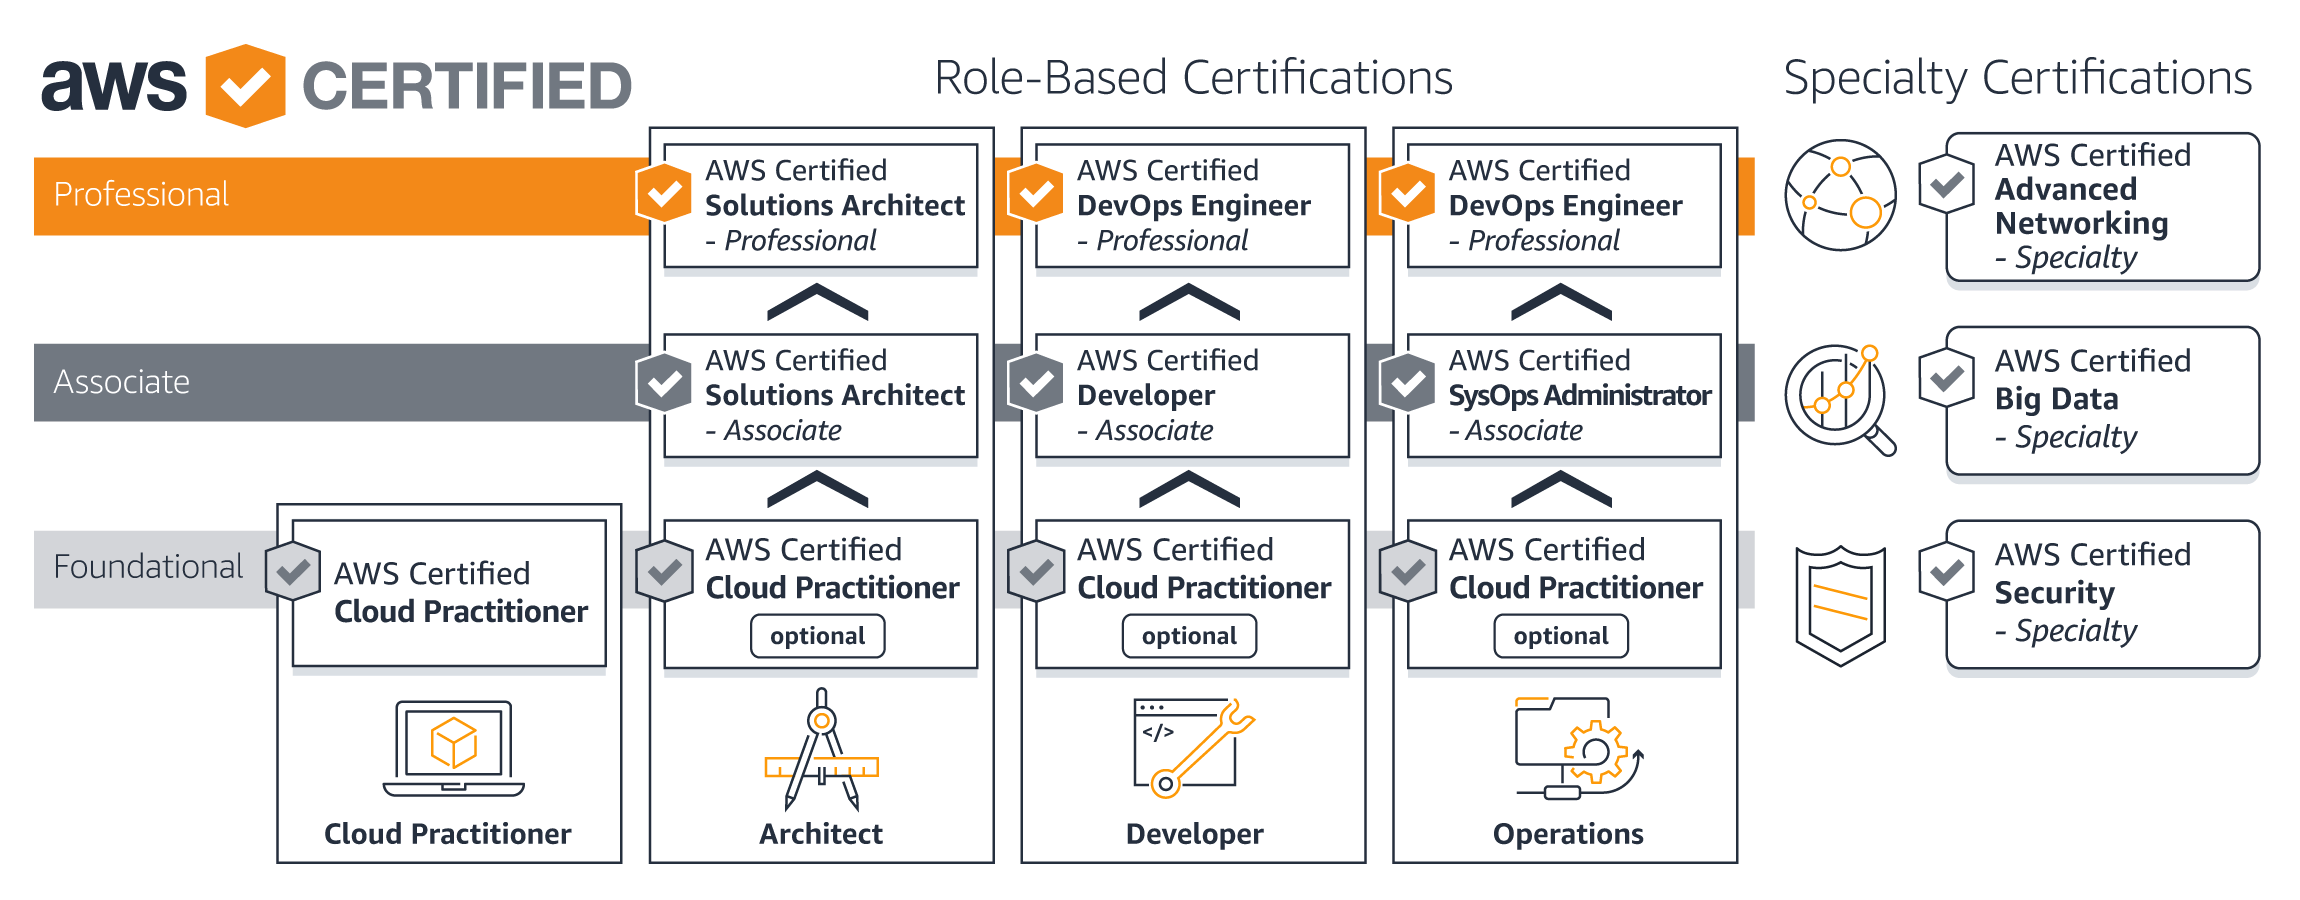Click optional tag in Architect column

coord(818,636)
